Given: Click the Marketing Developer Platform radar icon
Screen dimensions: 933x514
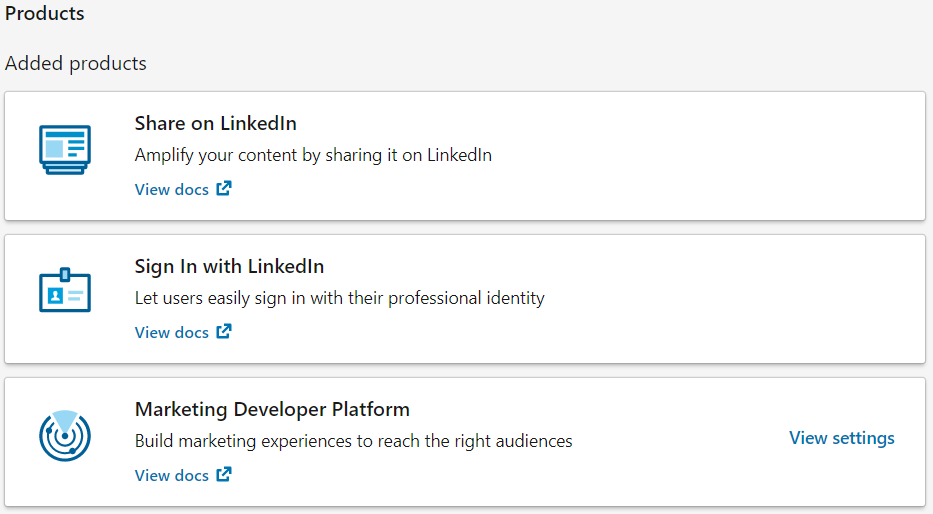Looking at the screenshot, I should [x=65, y=435].
